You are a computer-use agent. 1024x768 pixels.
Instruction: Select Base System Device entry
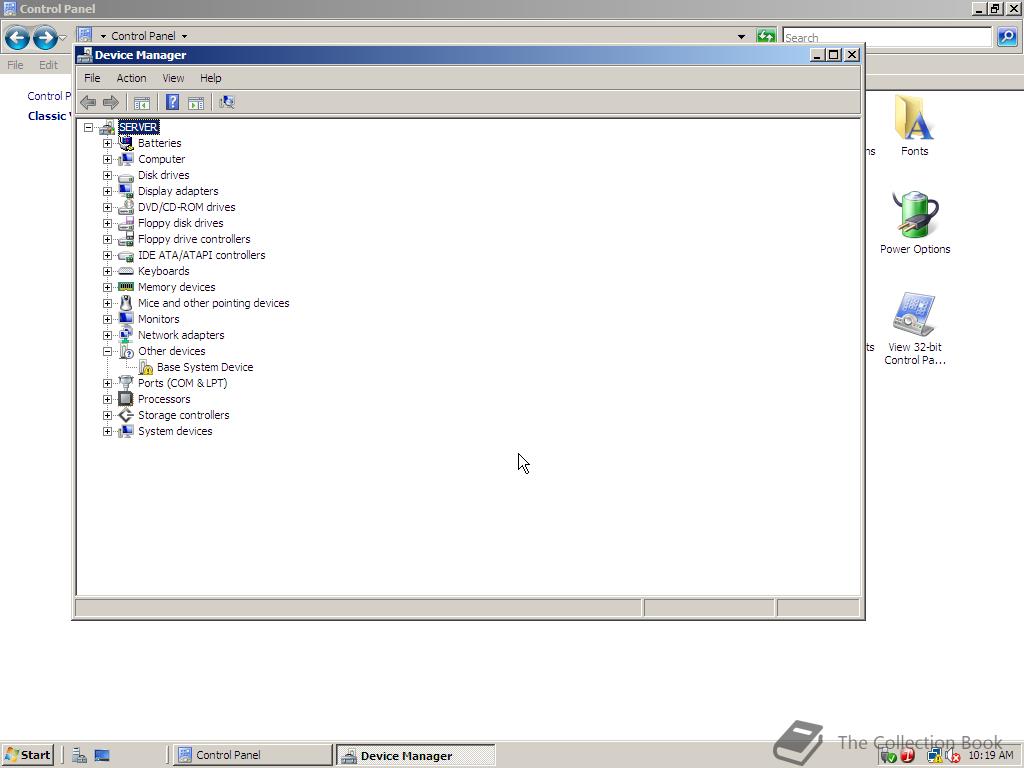[x=205, y=367]
